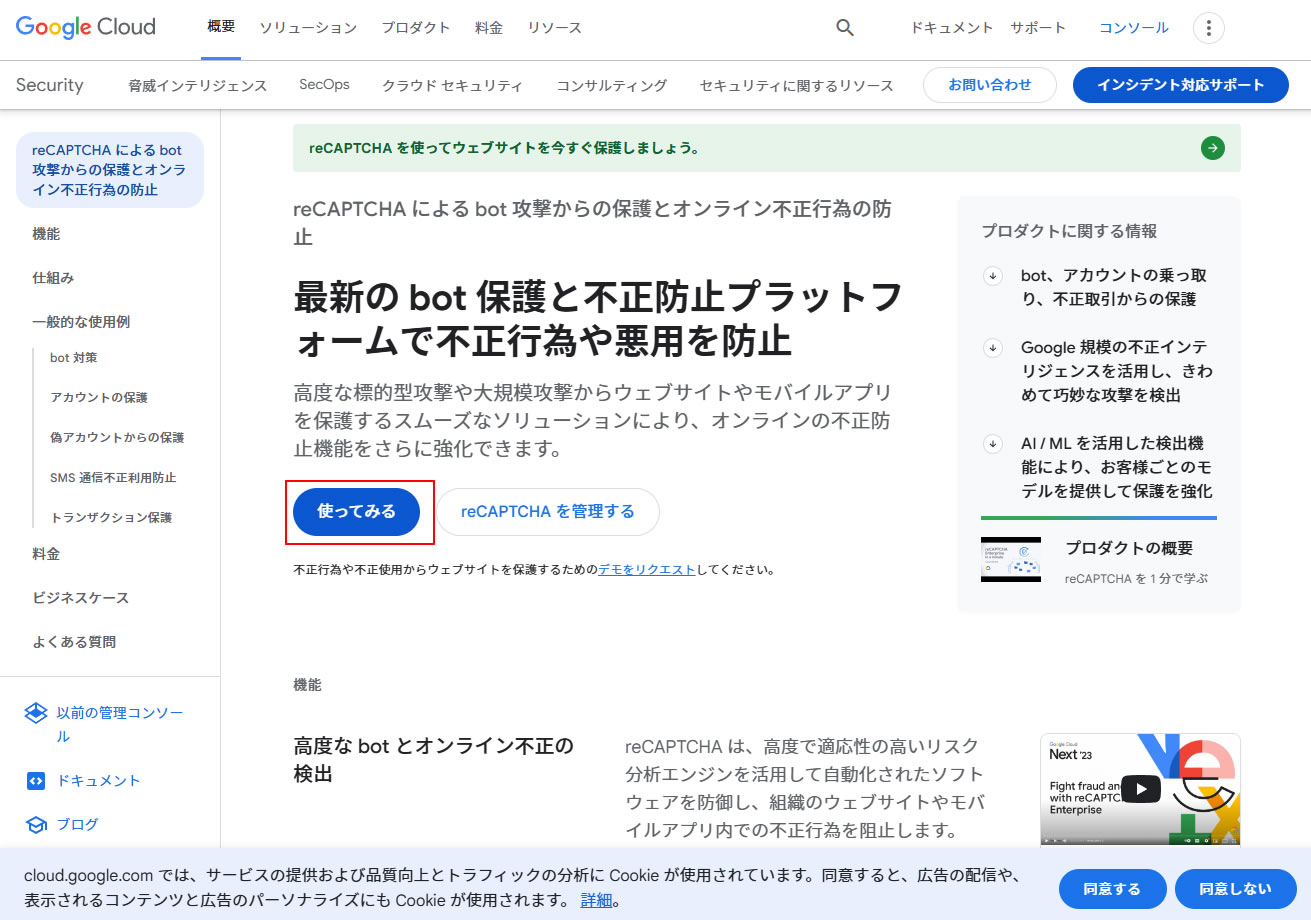Jump to 料金 in the sidebar
Screen dimensions: 1311x920
[46, 554]
